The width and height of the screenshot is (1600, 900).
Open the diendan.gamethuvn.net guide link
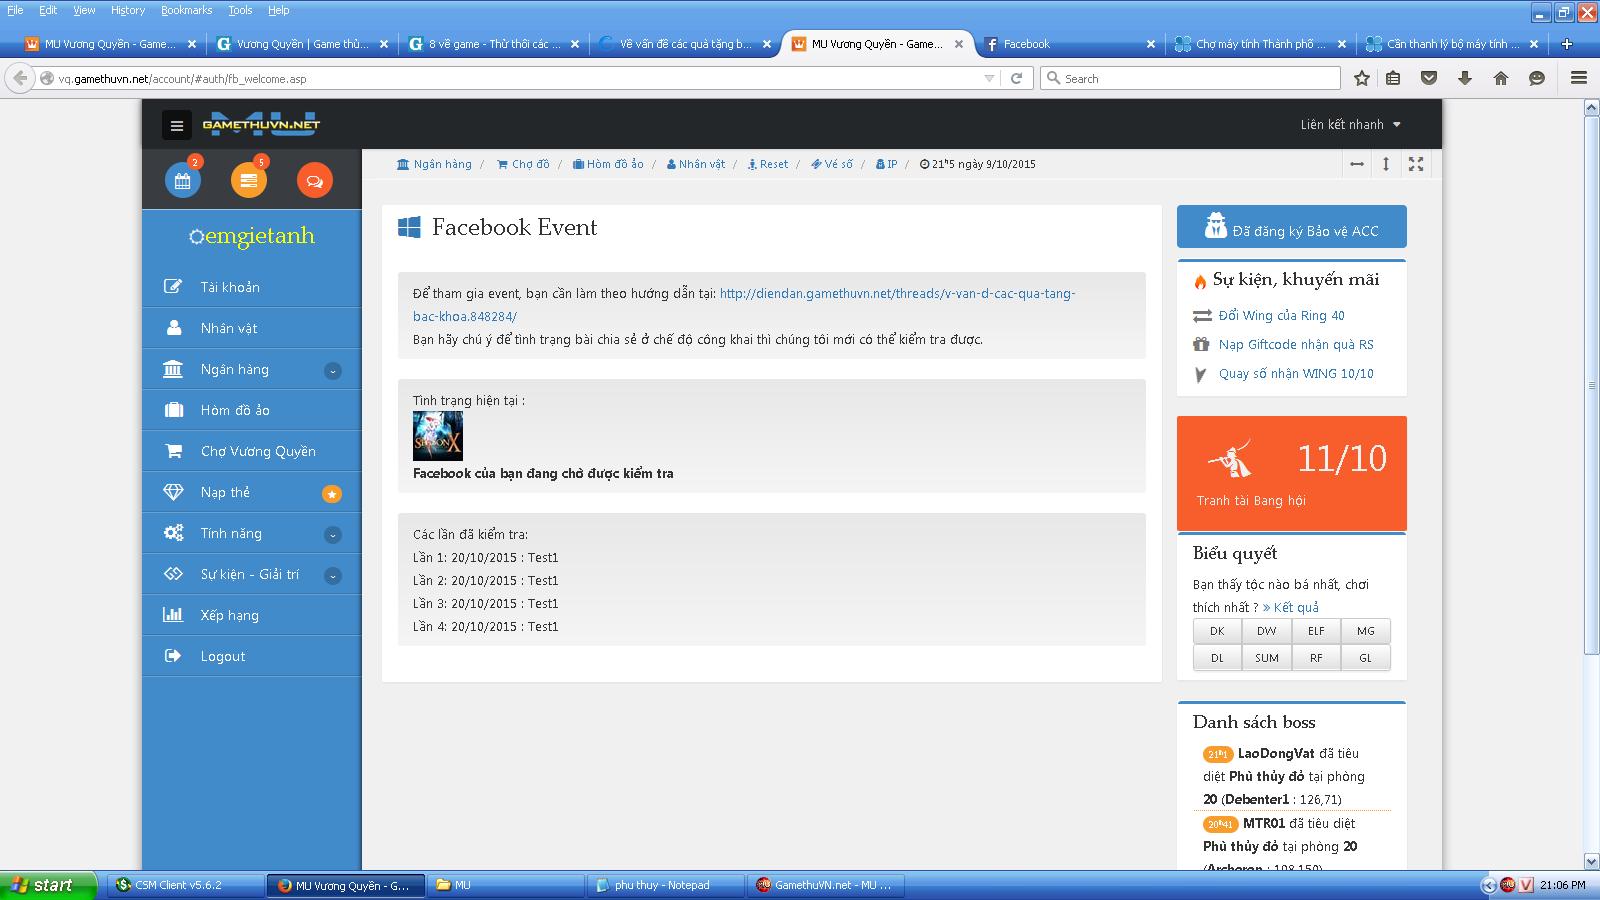(744, 305)
